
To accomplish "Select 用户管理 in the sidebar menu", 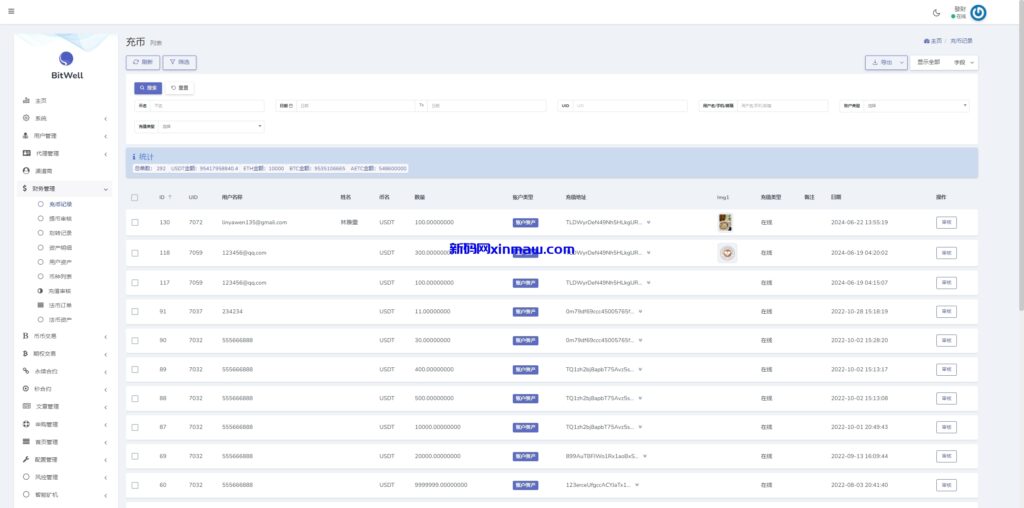I will coord(45,136).
